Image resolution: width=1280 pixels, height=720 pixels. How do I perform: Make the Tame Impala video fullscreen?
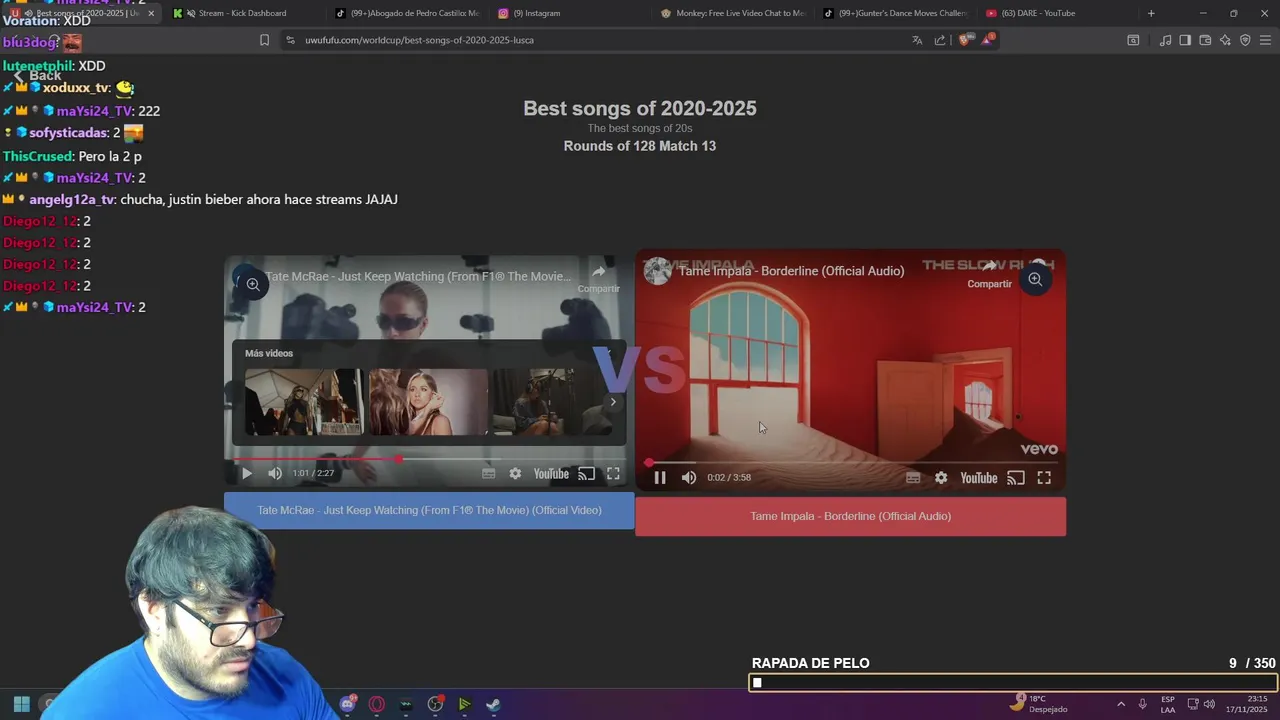tap(1044, 478)
